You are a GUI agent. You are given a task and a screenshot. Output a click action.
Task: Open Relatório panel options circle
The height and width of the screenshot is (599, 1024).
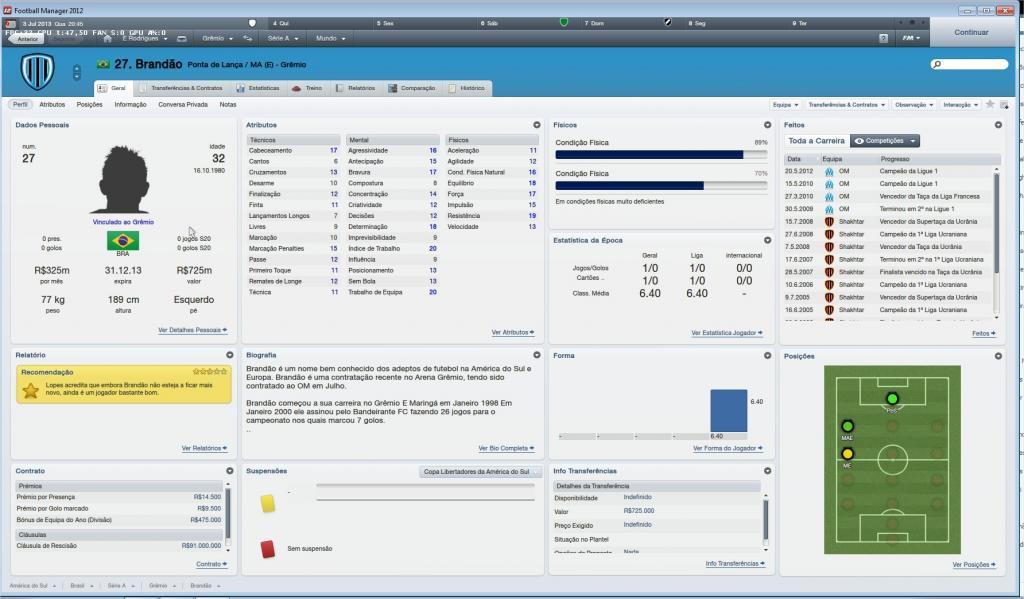click(230, 355)
